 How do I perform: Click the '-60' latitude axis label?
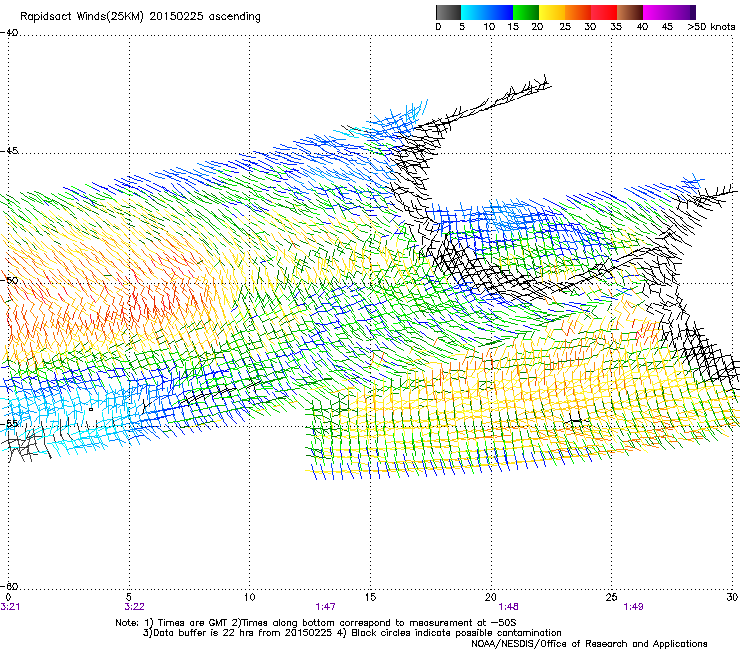point(9,586)
